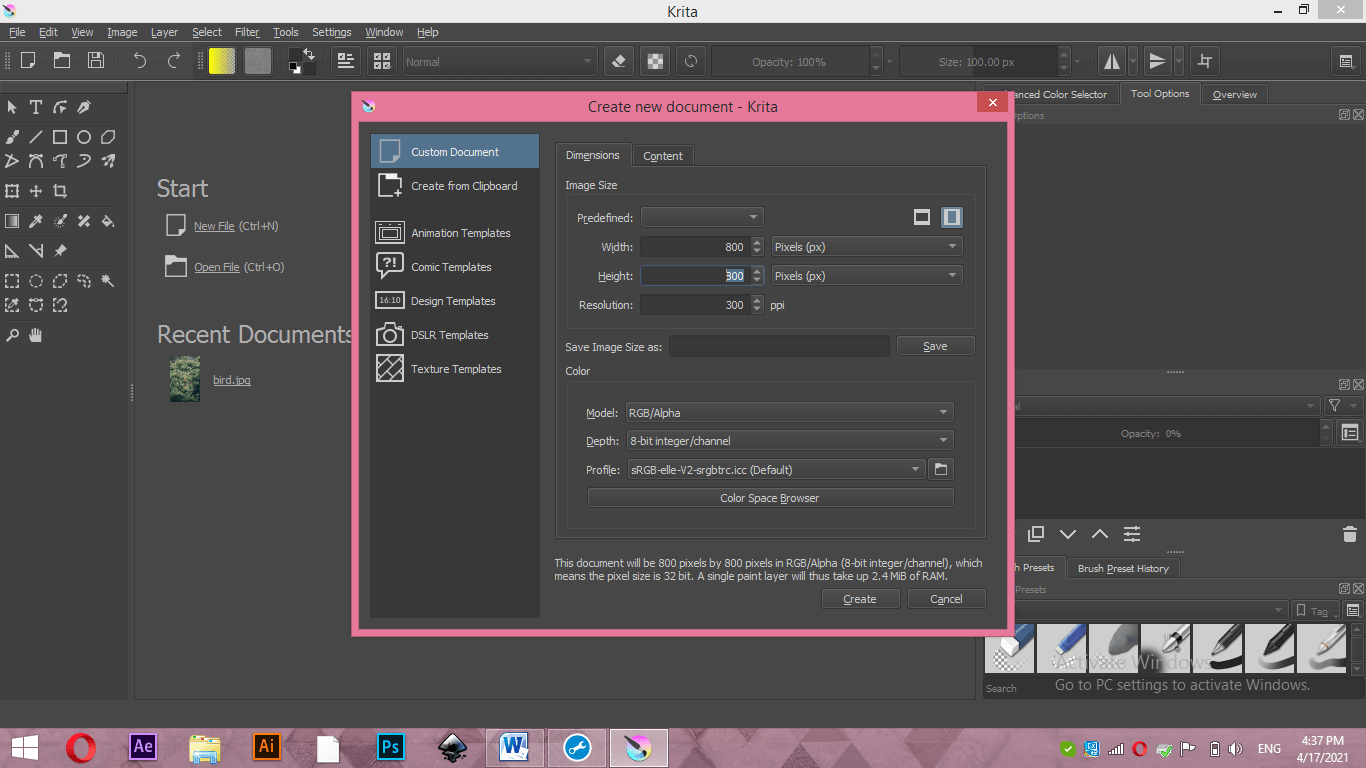Set landscape orientation in dialog
Image resolution: width=1366 pixels, height=768 pixels.
point(922,217)
